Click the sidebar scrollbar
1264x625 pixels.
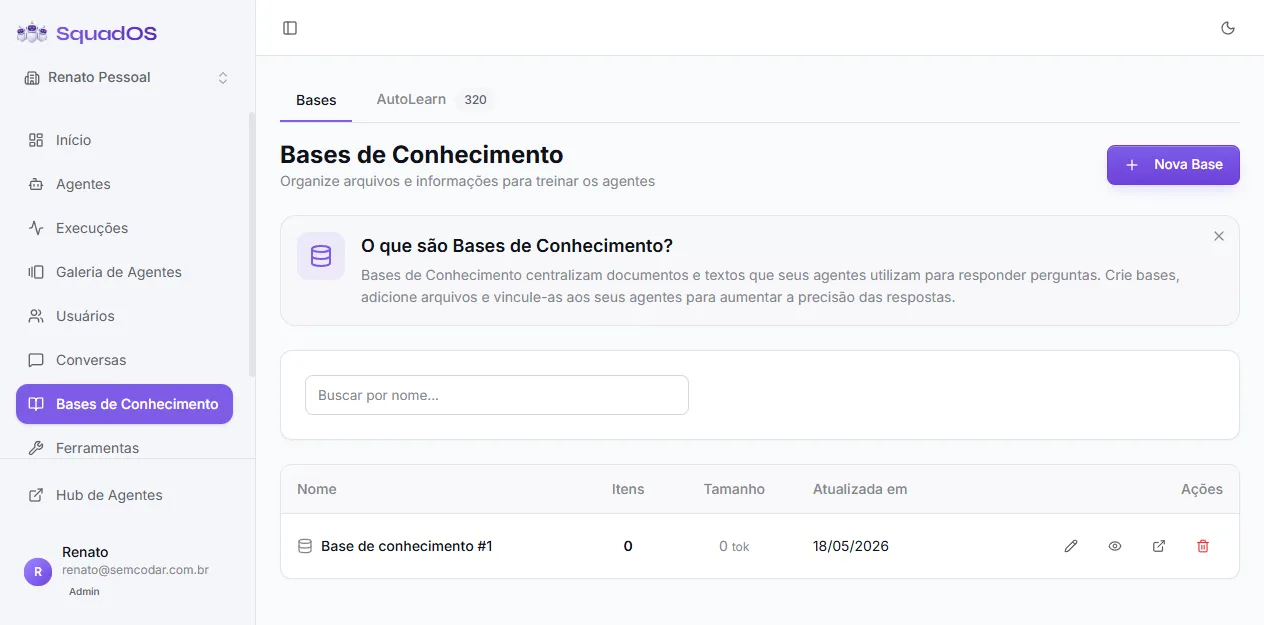[252, 244]
